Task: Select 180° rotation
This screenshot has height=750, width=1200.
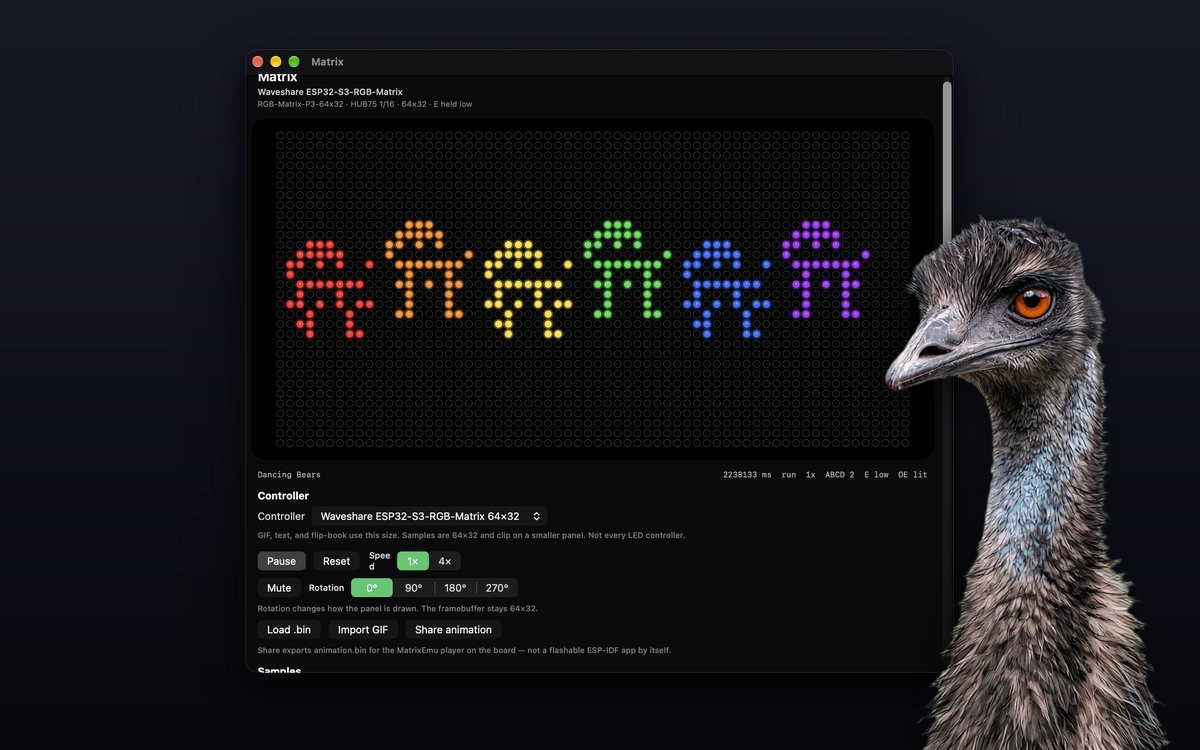Action: coord(455,588)
